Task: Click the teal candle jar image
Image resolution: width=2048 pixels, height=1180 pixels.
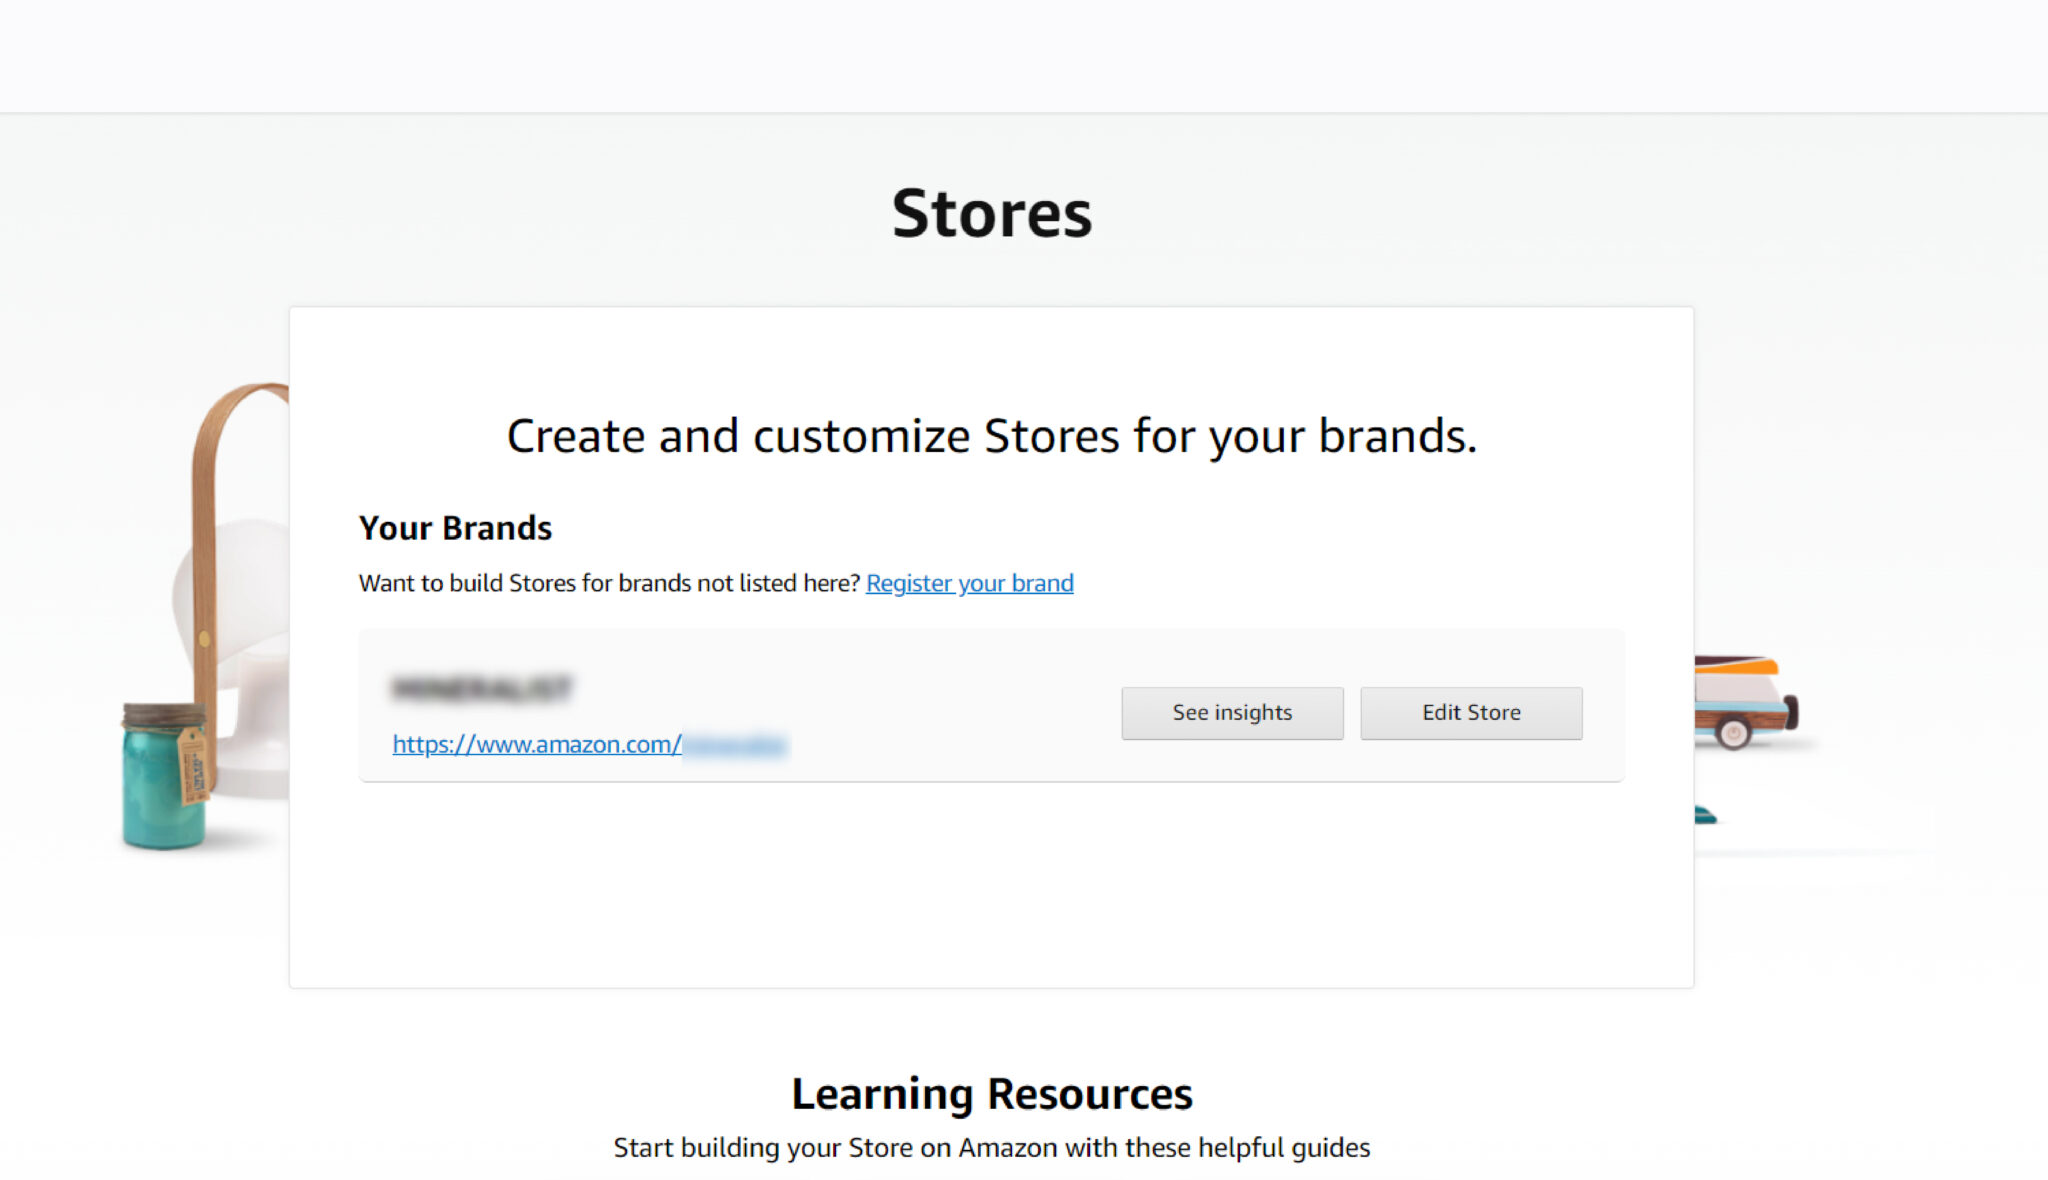Action: pos(163,776)
